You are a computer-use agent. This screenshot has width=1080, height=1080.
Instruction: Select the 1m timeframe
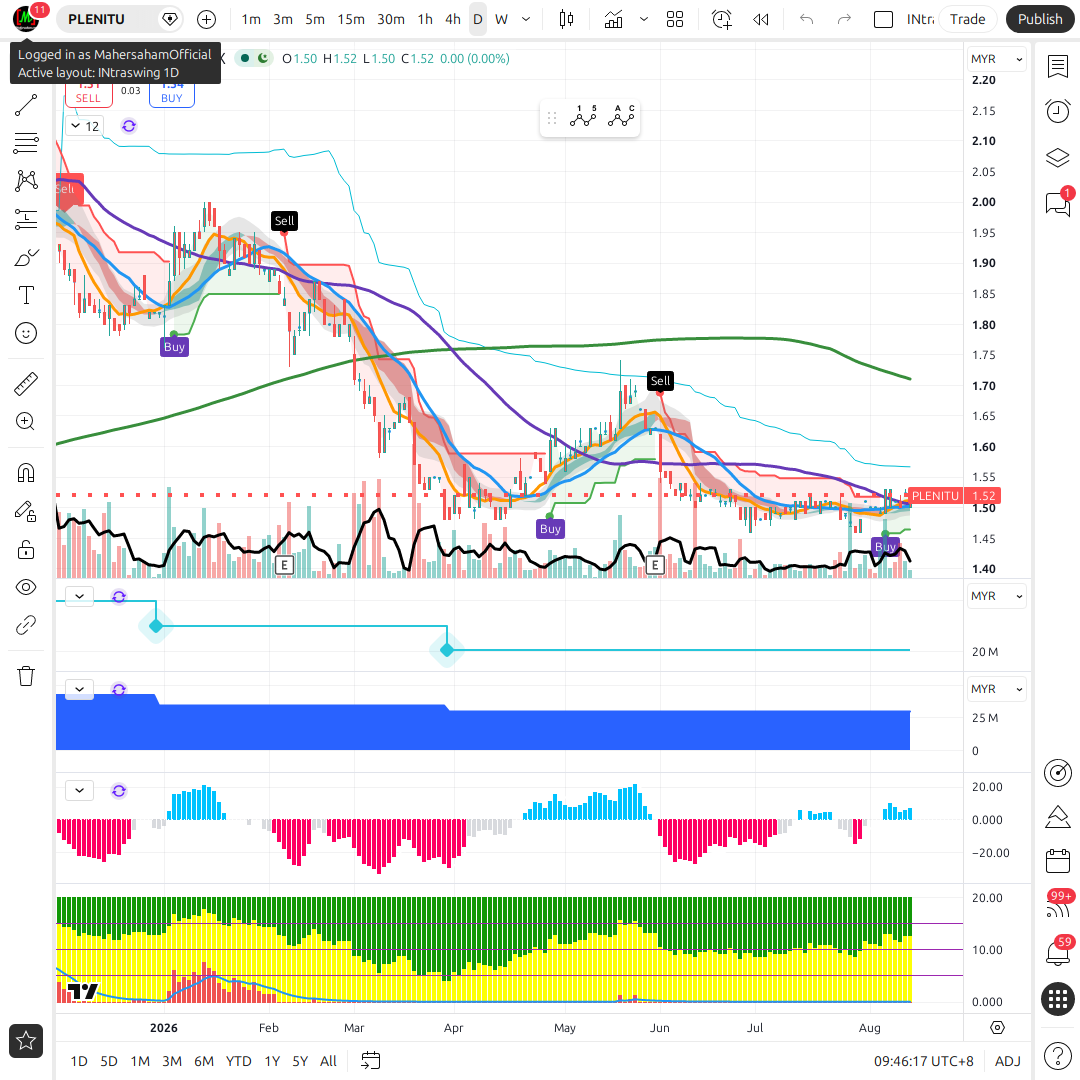pyautogui.click(x=251, y=19)
